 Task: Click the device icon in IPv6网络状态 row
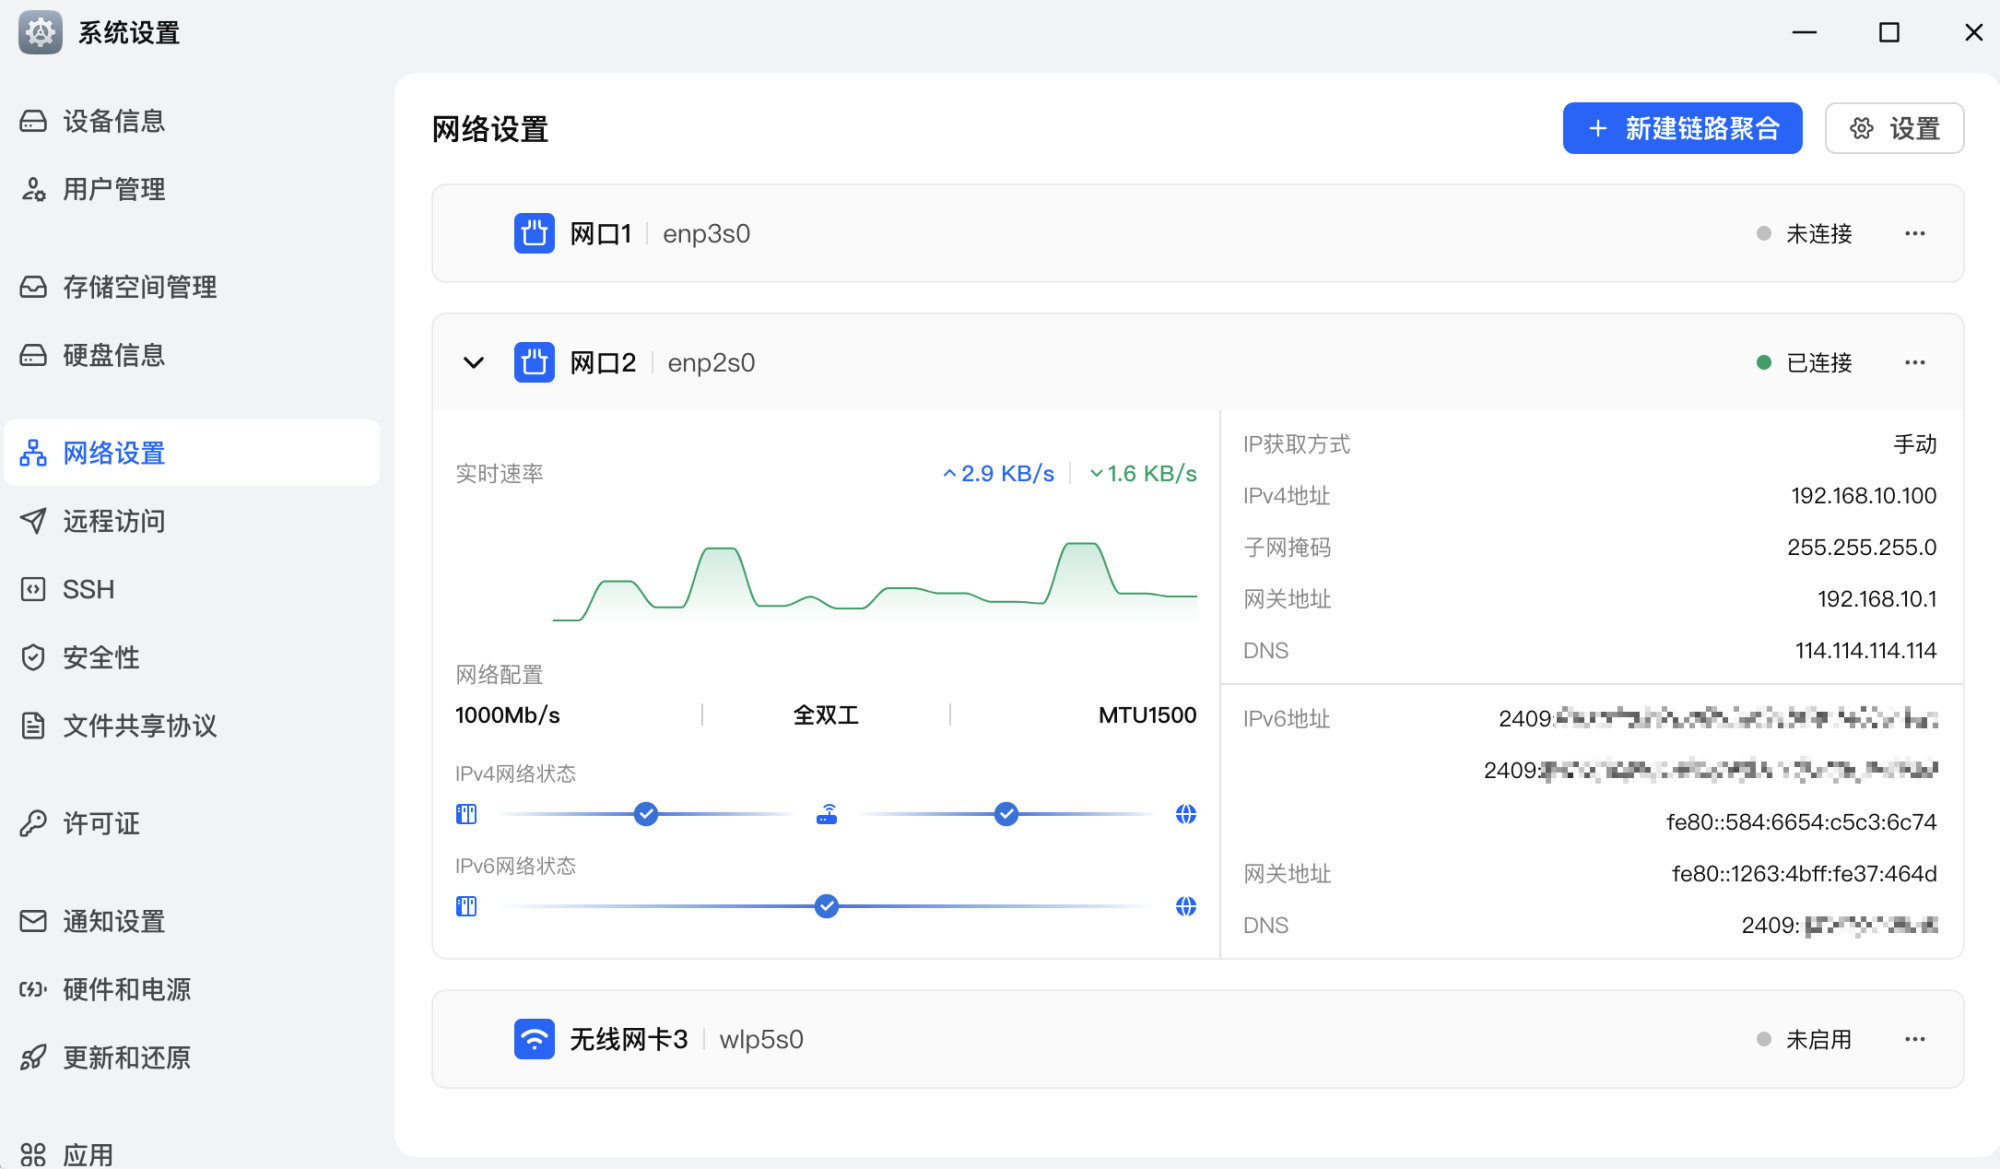coord(466,906)
